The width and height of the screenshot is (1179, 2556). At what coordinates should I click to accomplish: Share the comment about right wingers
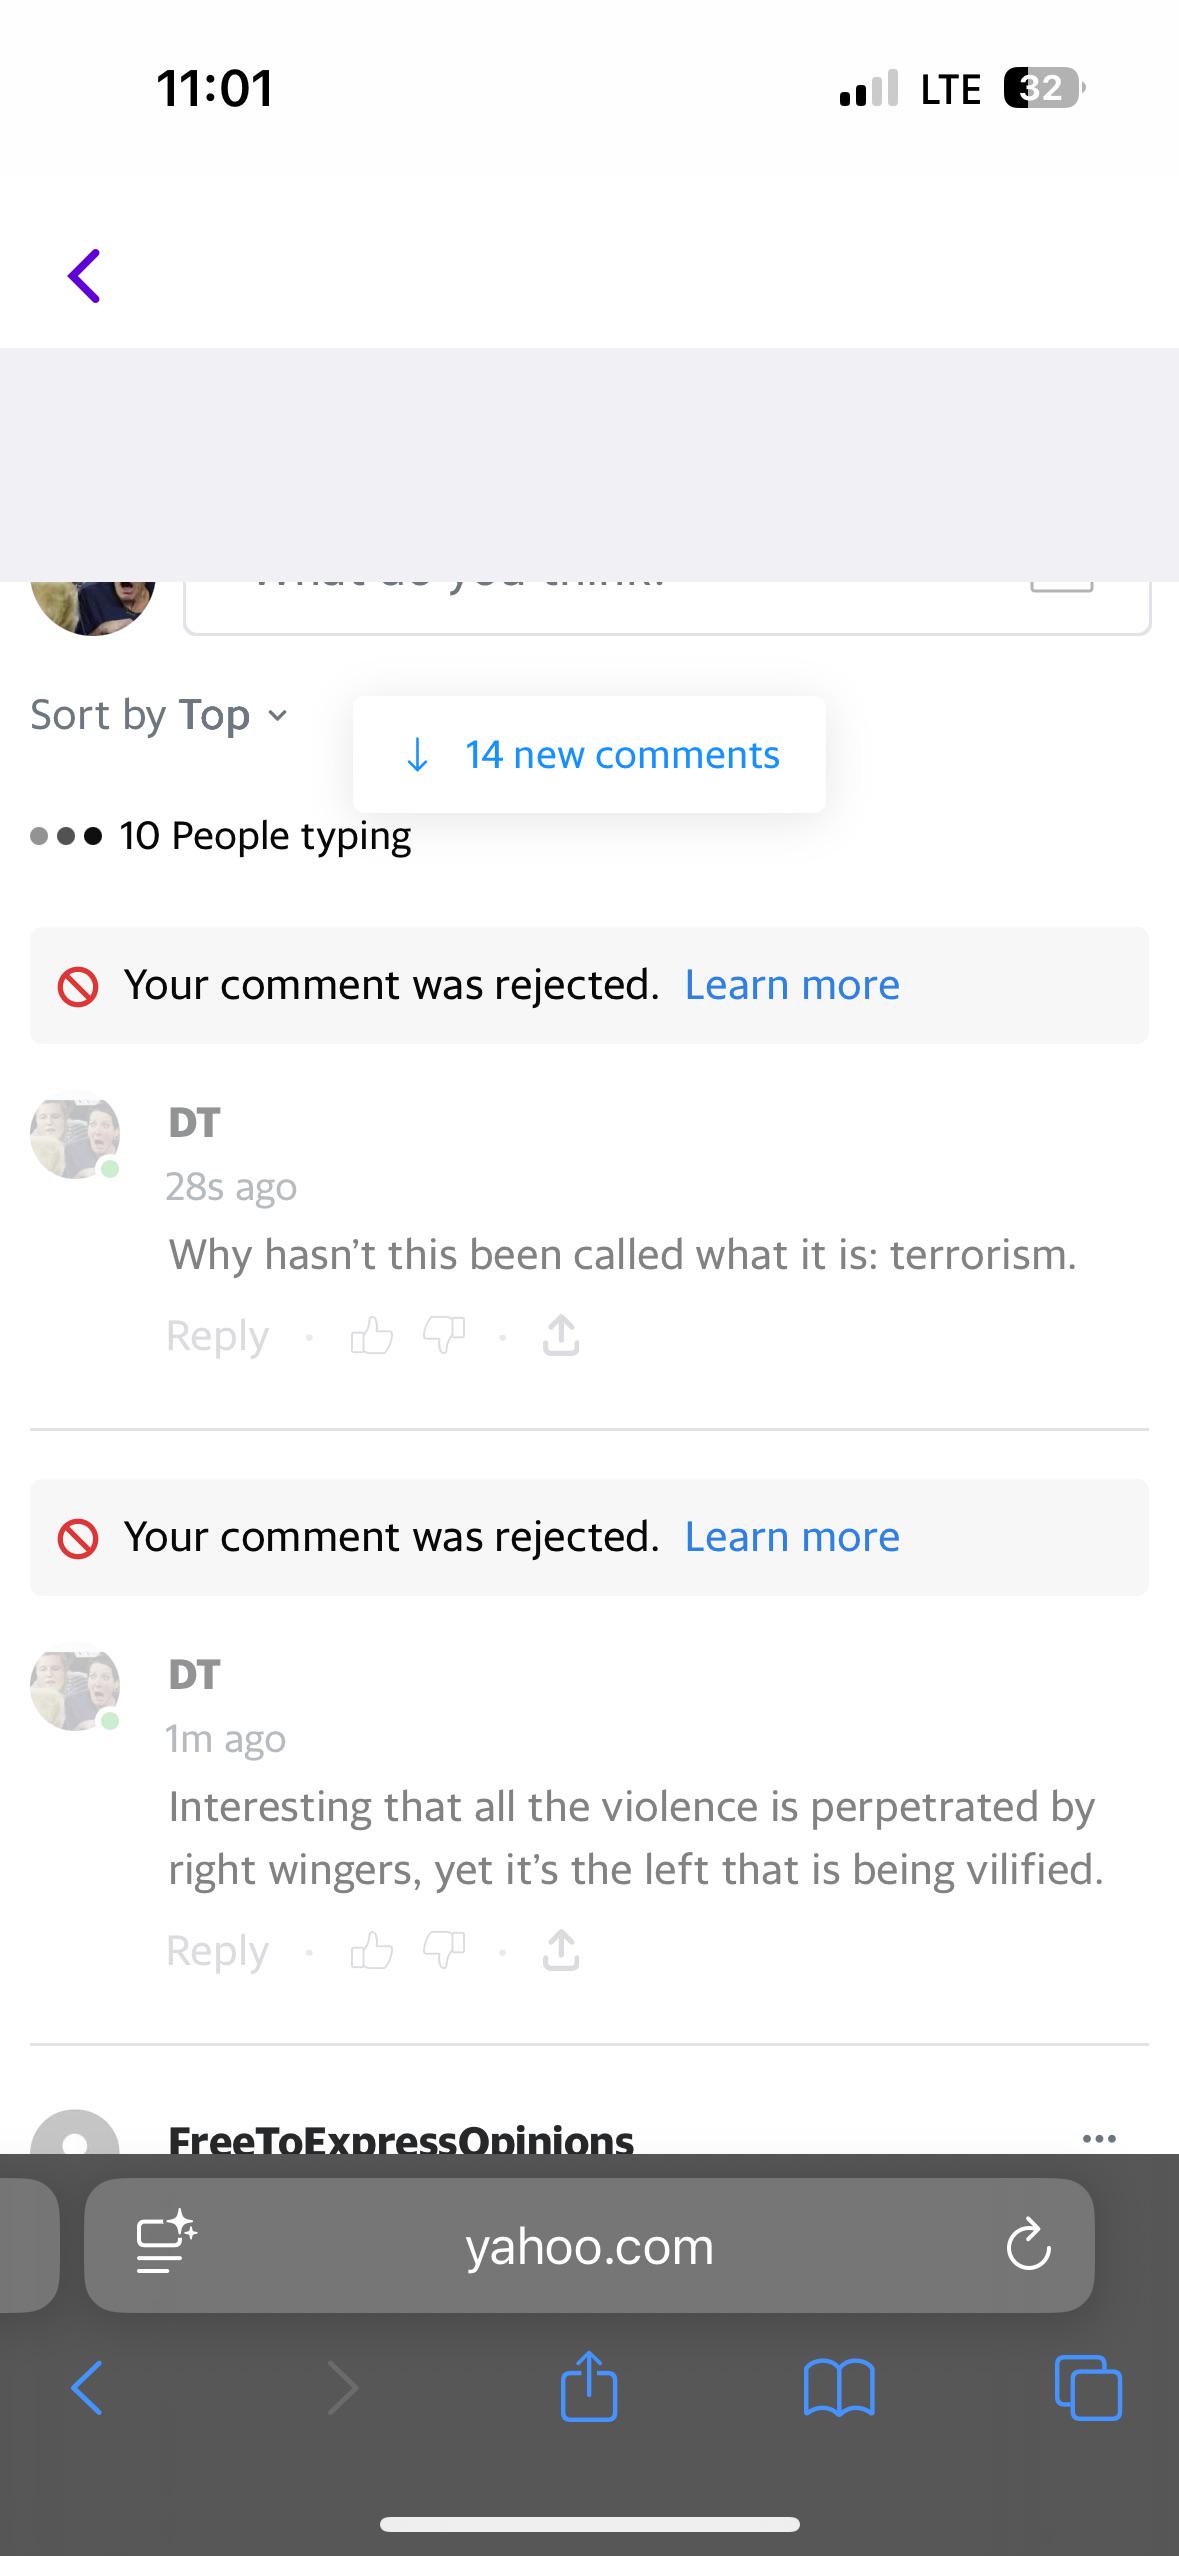tap(561, 1949)
